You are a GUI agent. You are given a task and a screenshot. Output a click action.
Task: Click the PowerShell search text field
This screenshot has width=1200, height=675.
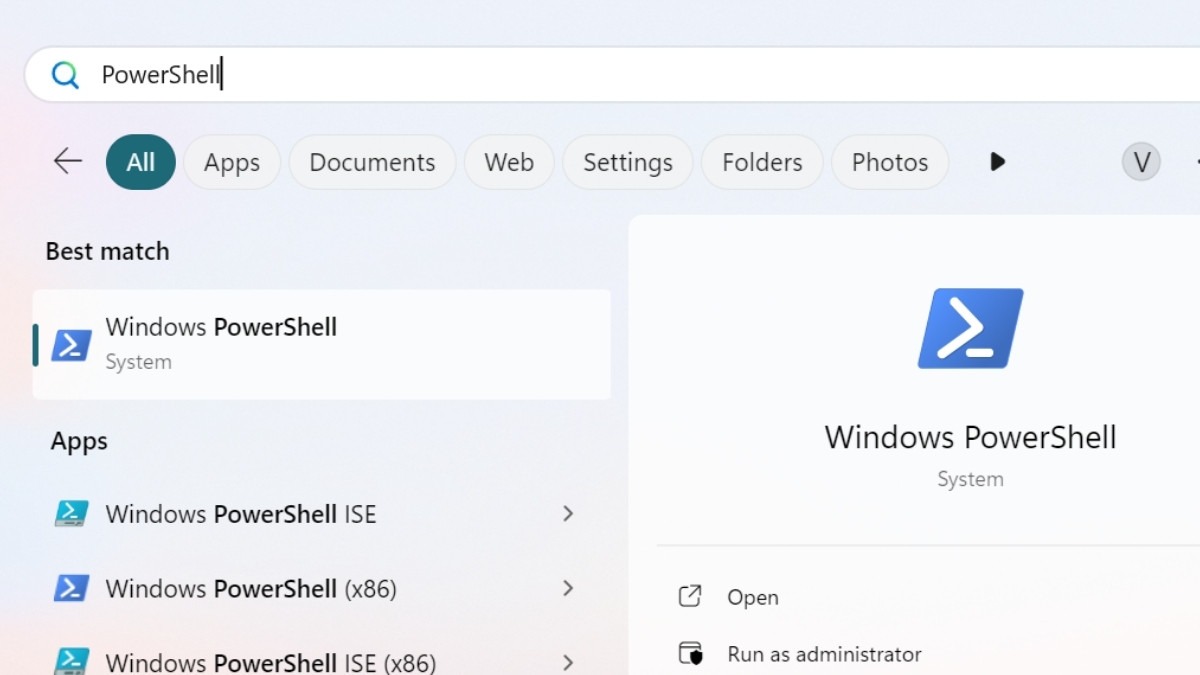pyautogui.click(x=612, y=75)
